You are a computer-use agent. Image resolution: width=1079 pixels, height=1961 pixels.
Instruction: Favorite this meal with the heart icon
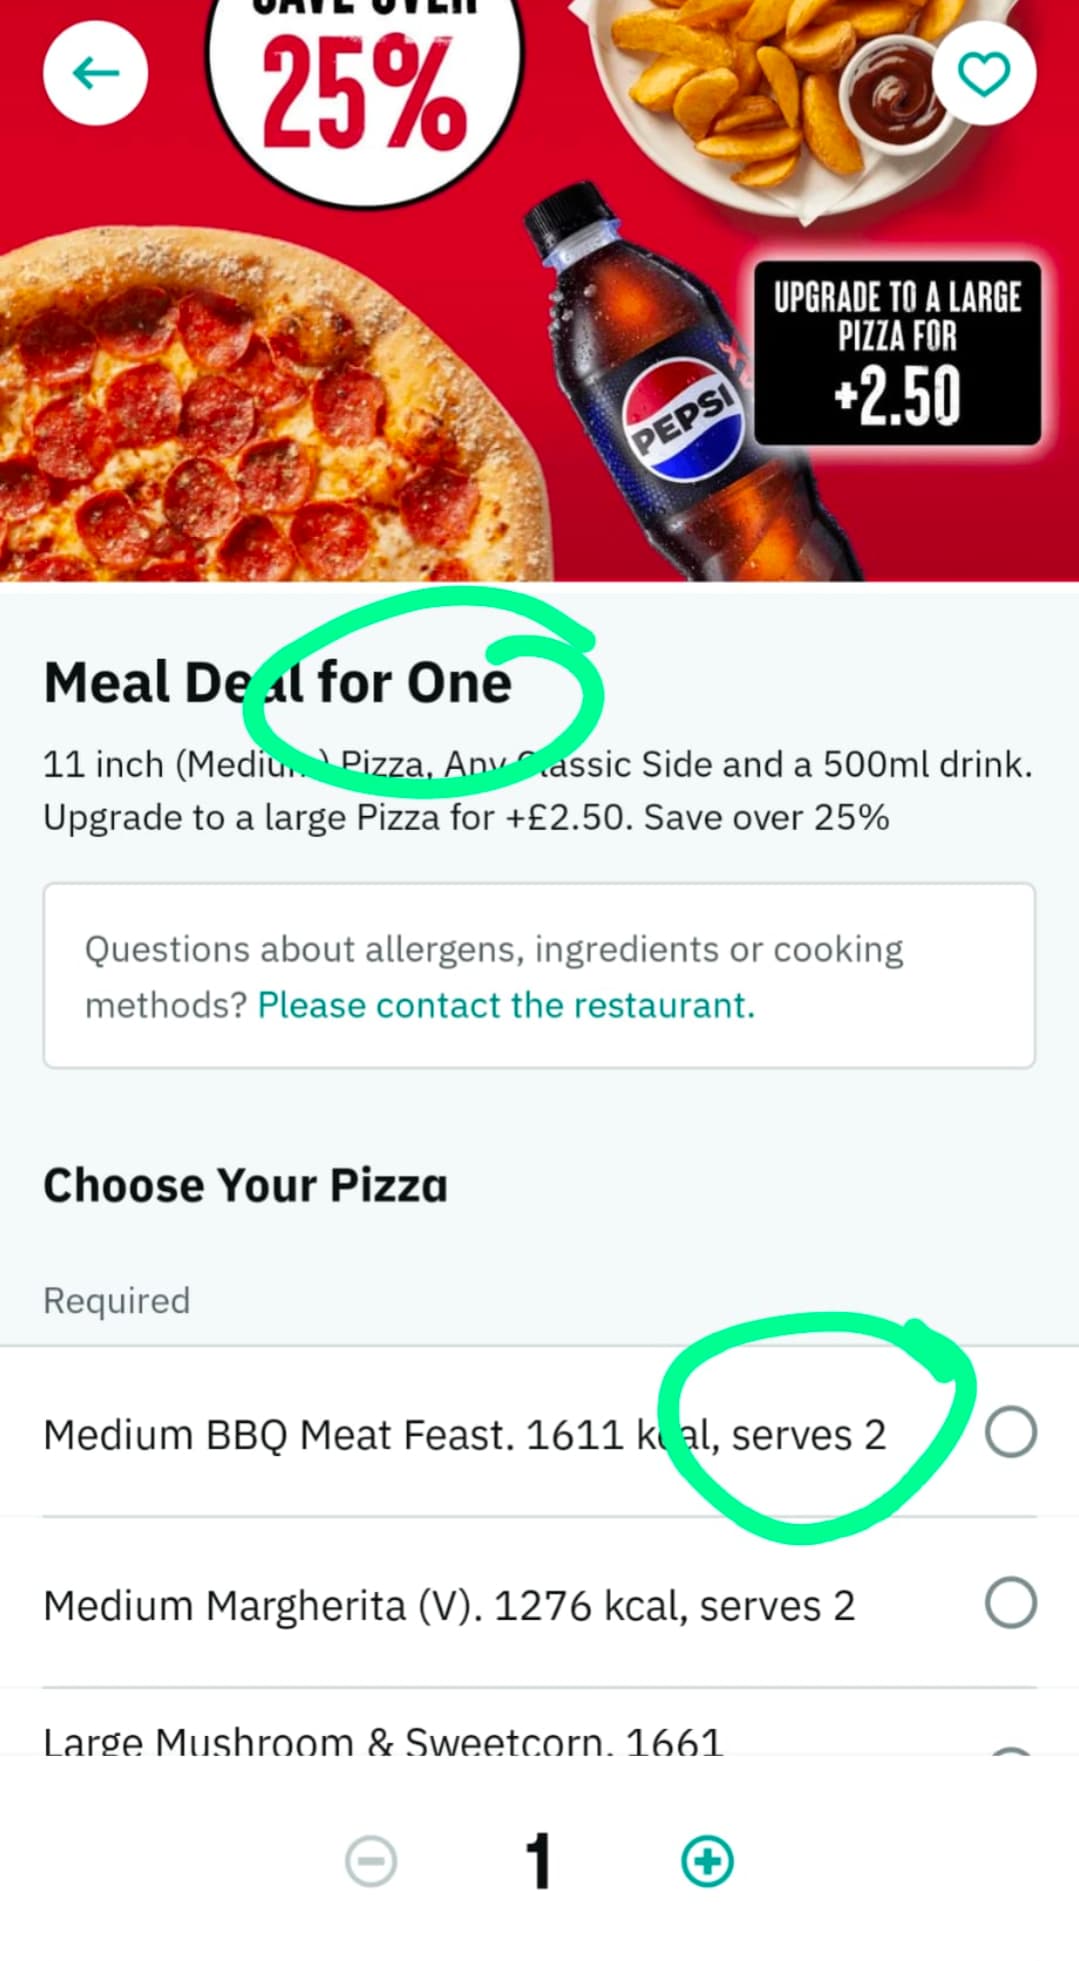(x=983, y=73)
